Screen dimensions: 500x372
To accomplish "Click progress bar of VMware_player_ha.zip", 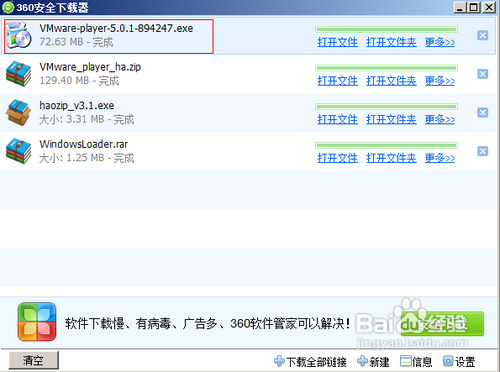I will pos(386,68).
